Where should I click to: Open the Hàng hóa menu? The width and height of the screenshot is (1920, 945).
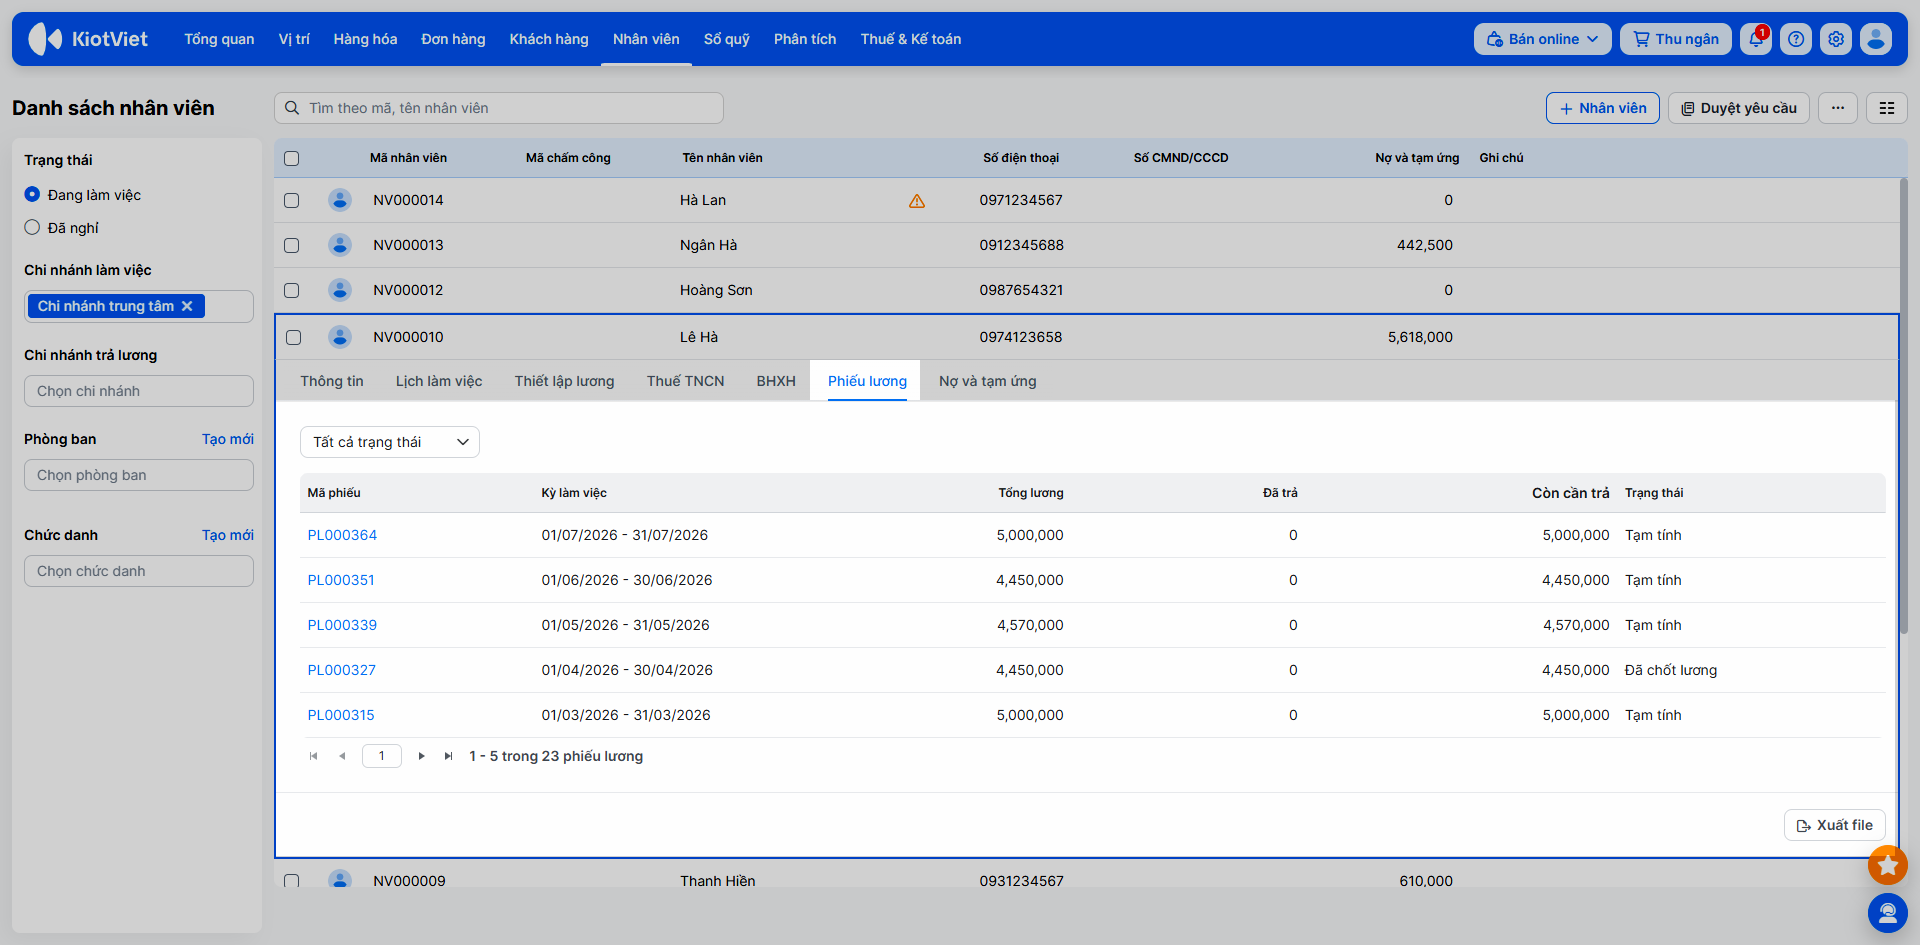tap(365, 39)
